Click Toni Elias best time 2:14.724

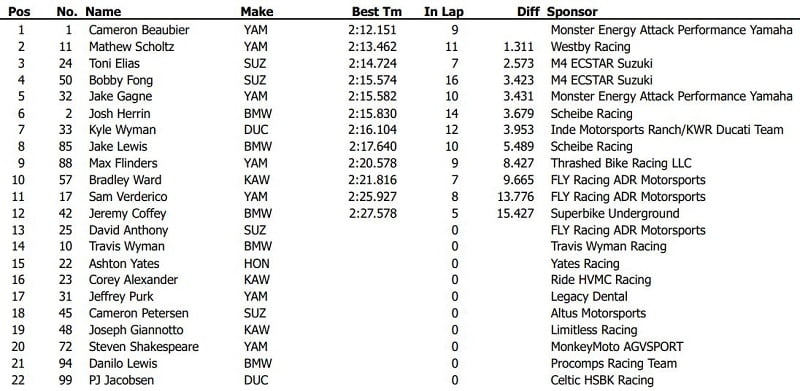(373, 63)
